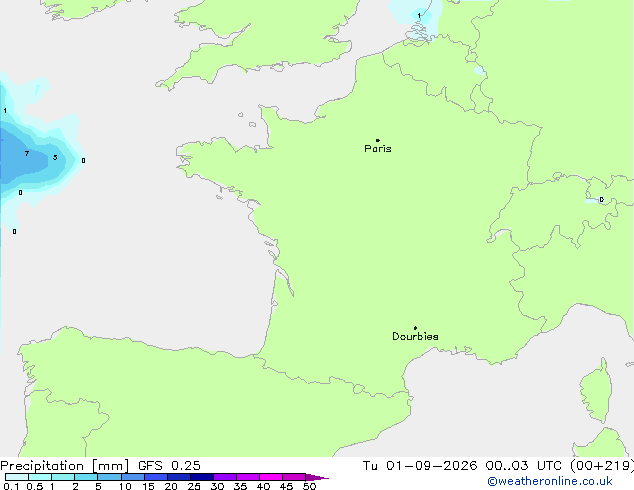Click the '1' value over the Netherlands coast
The image size is (634, 490).
(419, 16)
